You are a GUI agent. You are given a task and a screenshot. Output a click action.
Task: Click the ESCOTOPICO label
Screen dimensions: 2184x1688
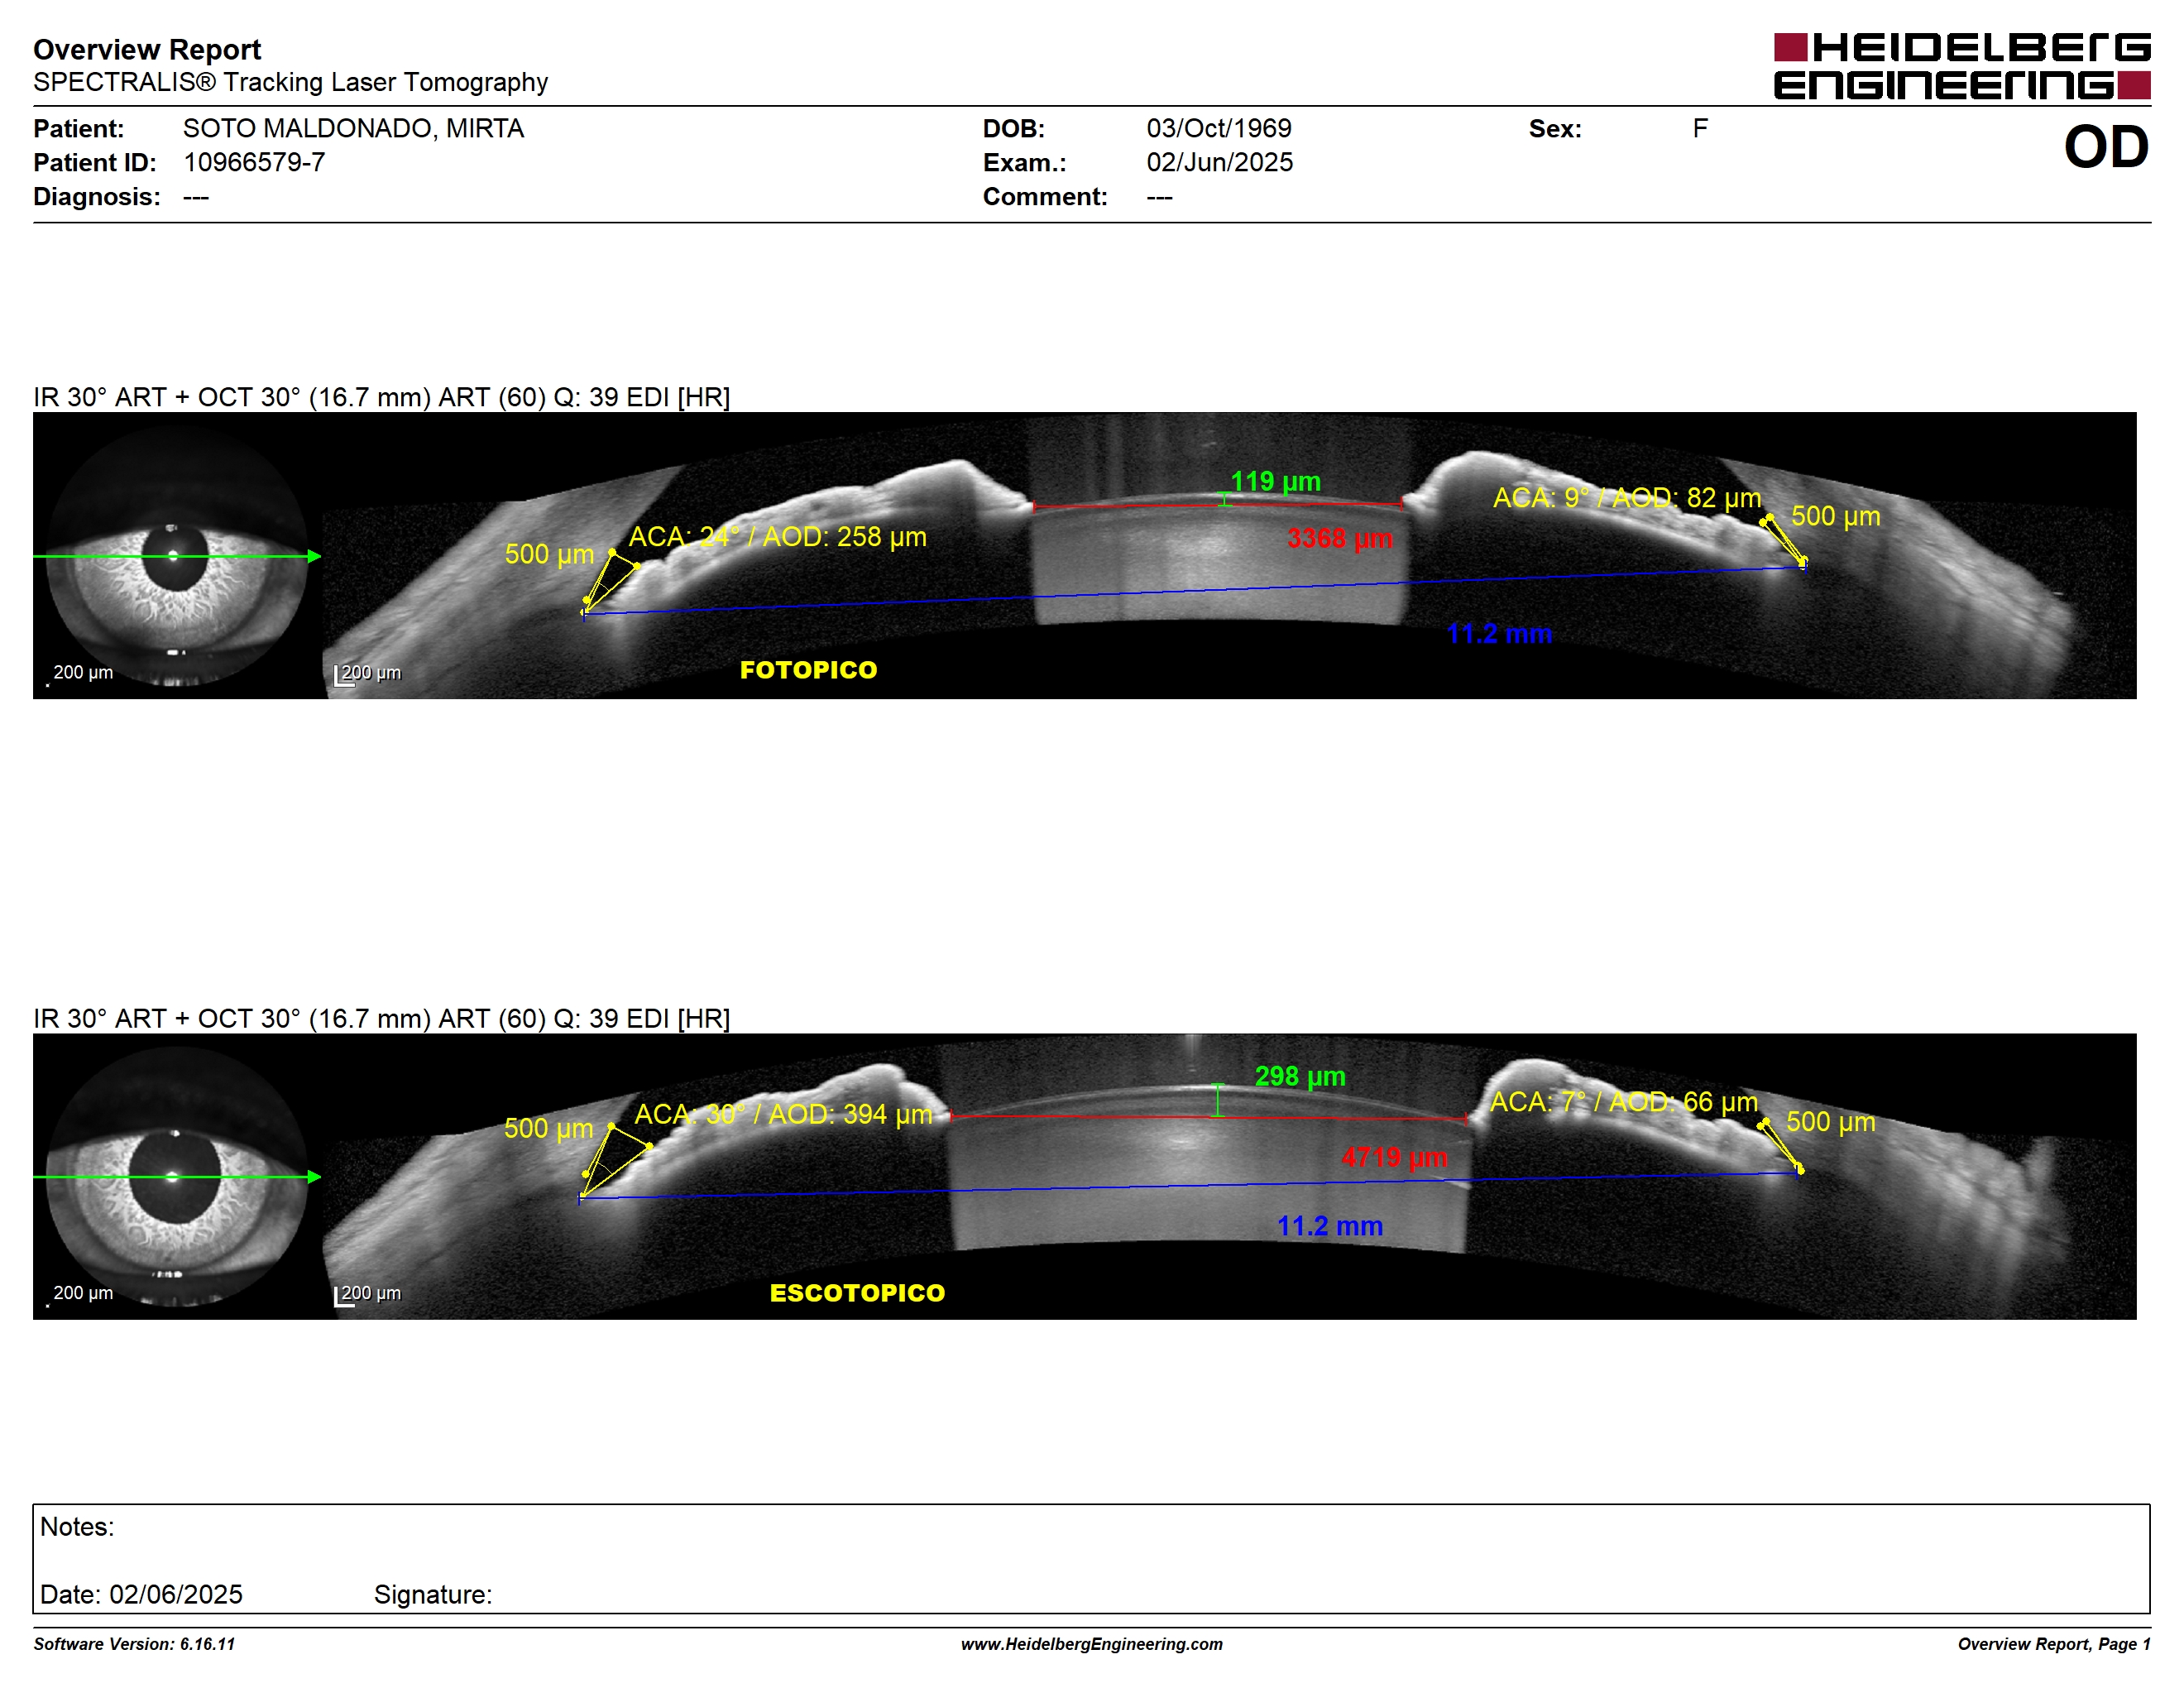(x=857, y=1293)
